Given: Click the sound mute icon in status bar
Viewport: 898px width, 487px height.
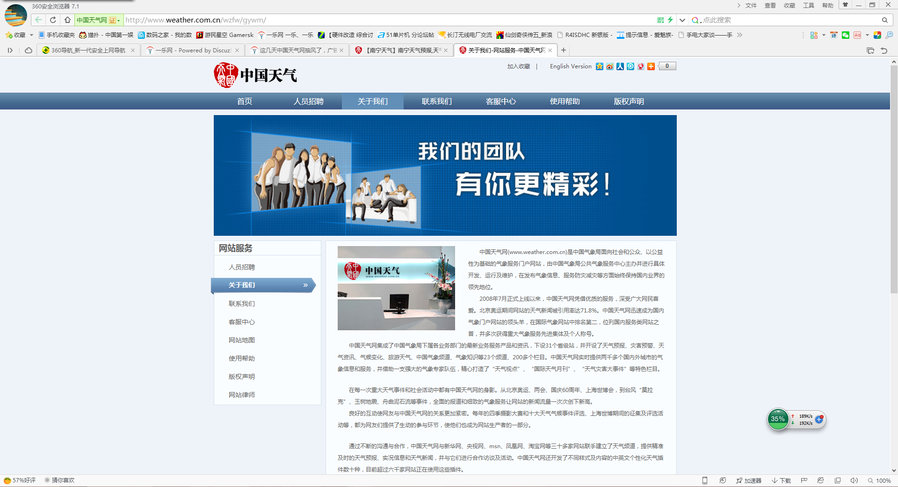Looking at the screenshot, I should 854,481.
